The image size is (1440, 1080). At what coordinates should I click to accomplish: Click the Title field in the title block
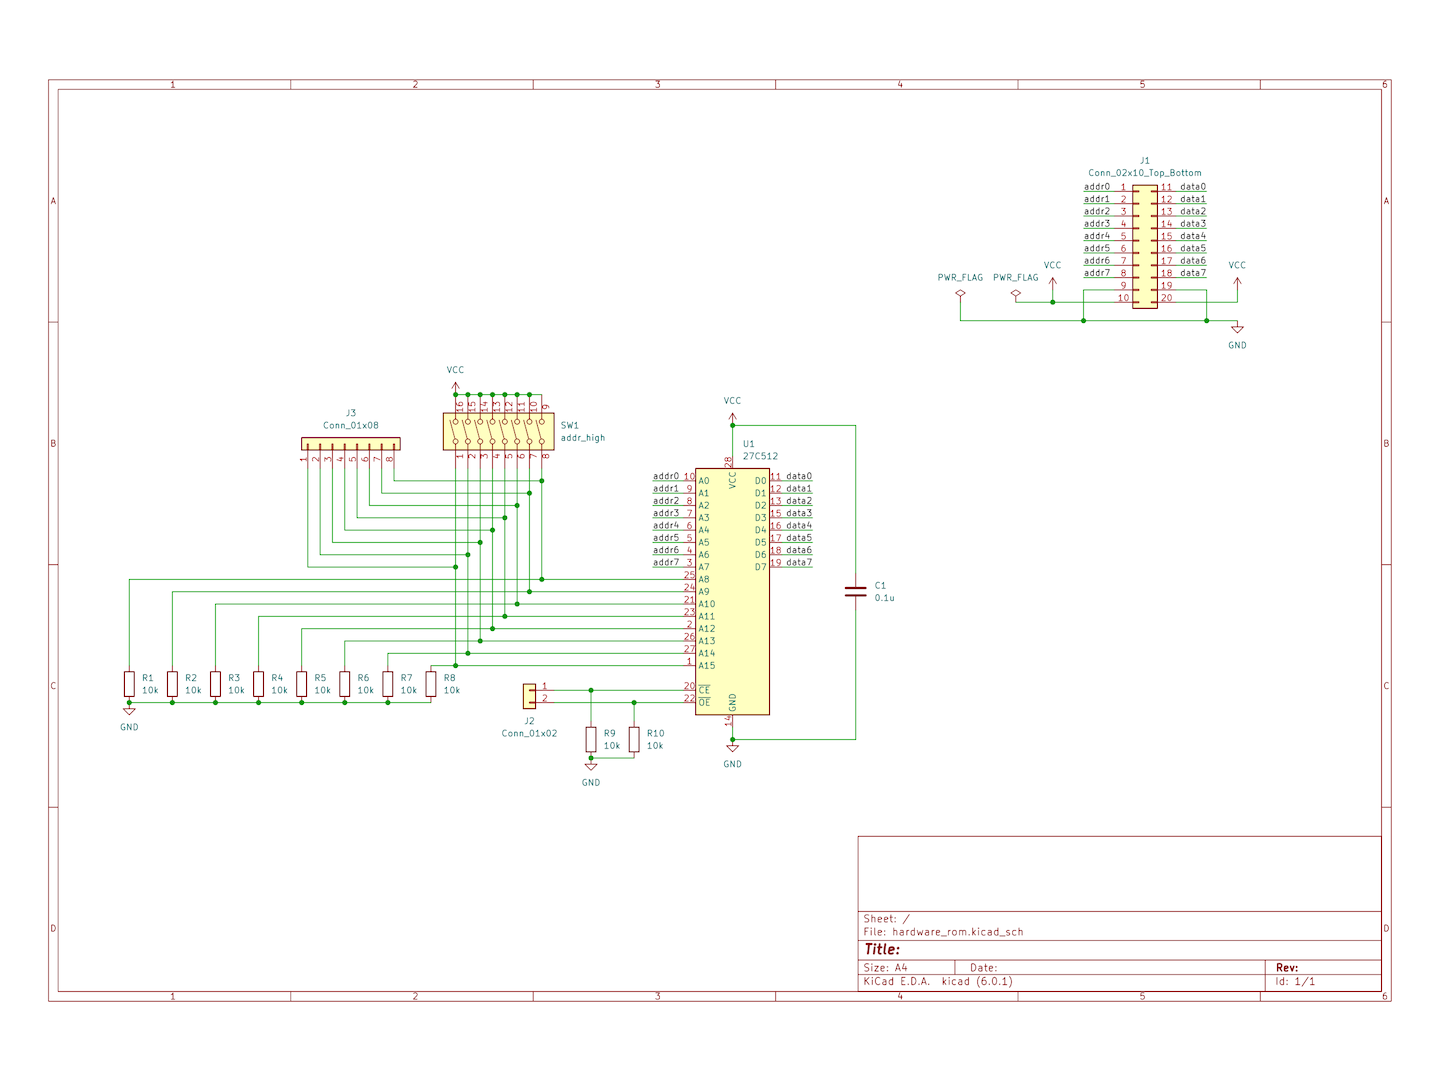point(882,949)
